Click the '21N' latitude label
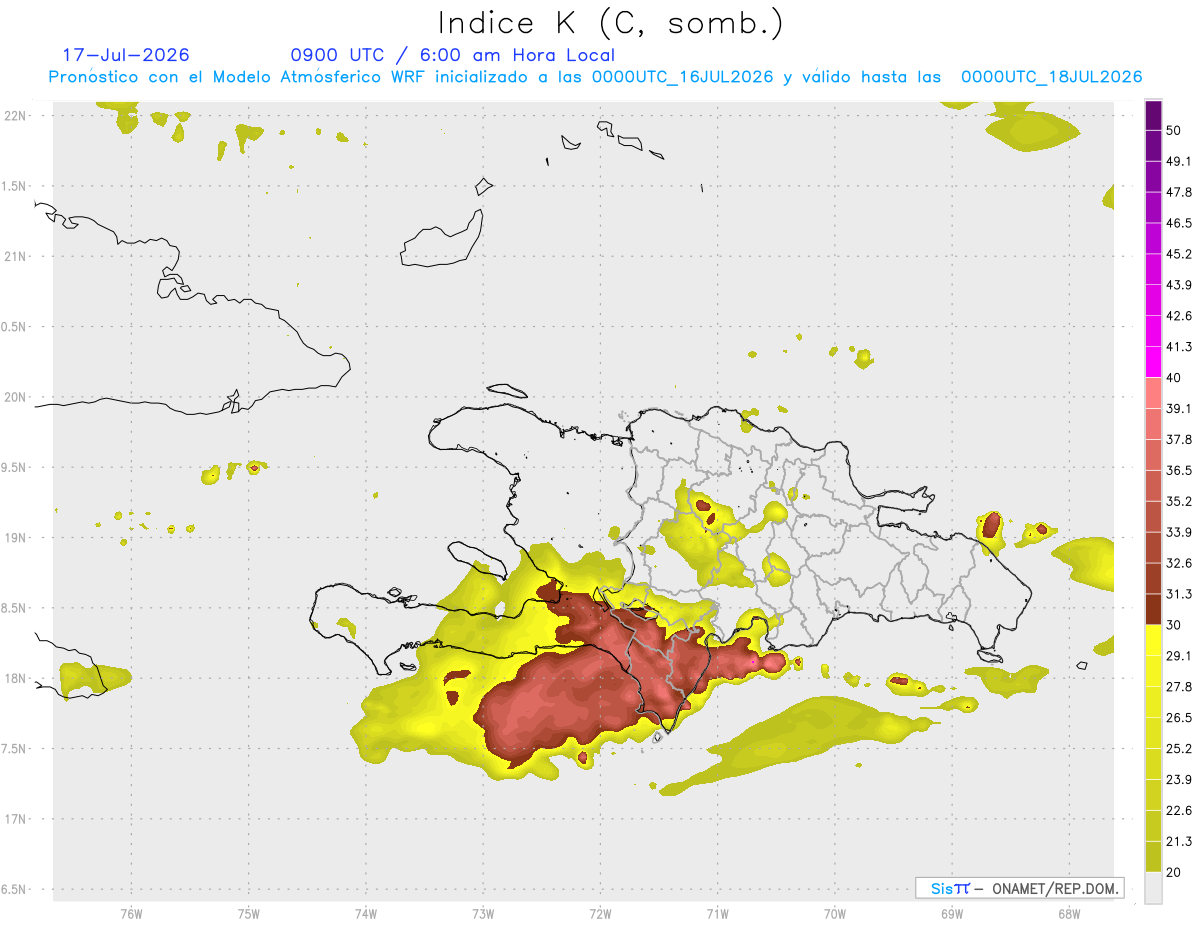The image size is (1200, 927). pos(15,256)
